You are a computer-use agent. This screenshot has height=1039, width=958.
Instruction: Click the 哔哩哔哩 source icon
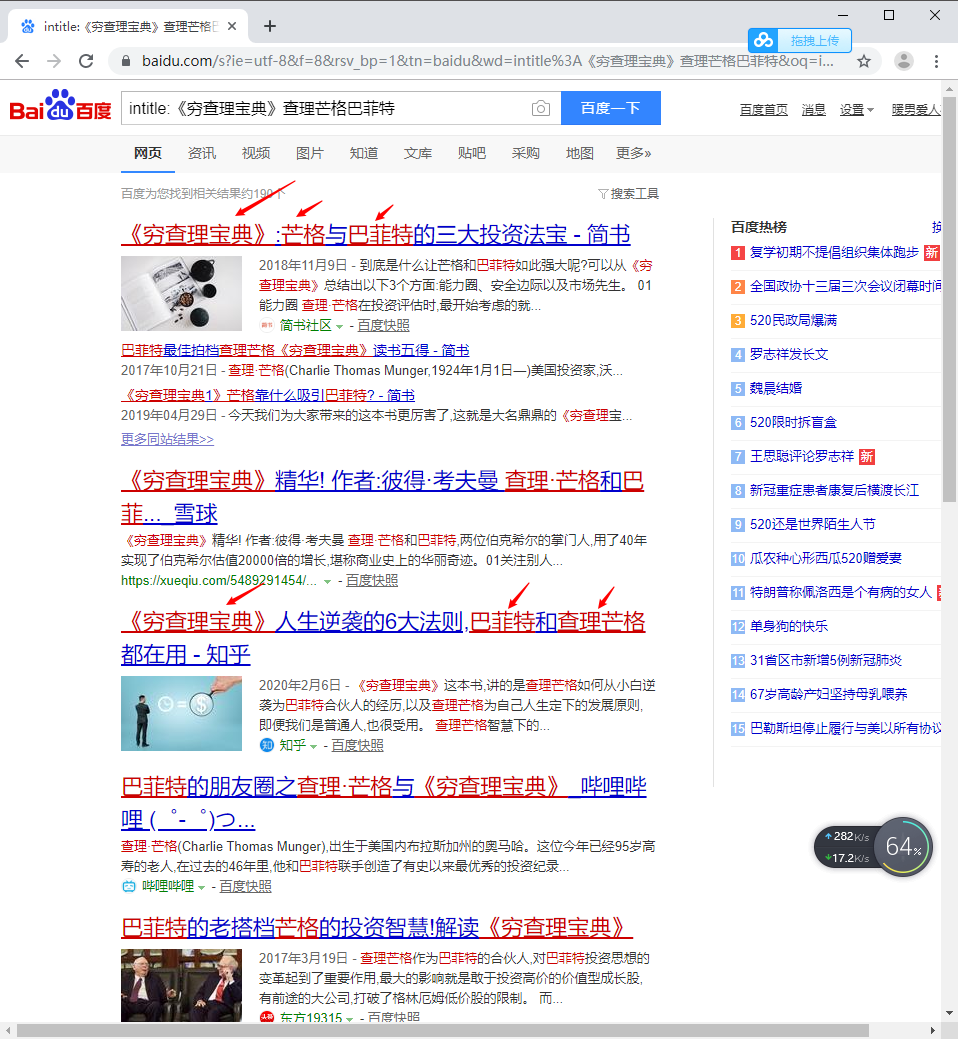(129, 886)
